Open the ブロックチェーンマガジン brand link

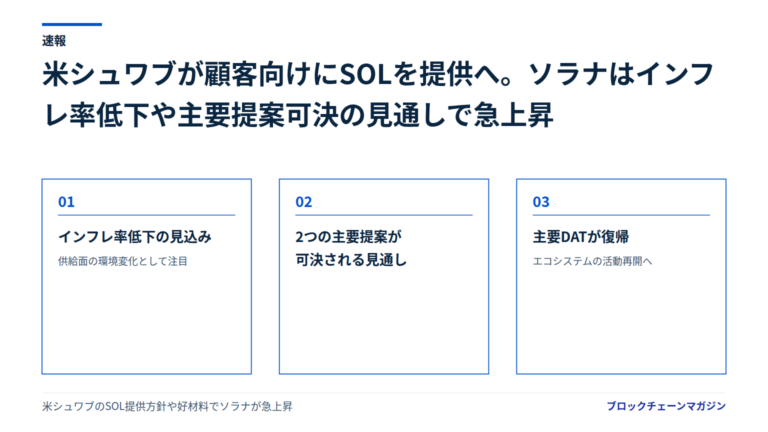tap(666, 406)
